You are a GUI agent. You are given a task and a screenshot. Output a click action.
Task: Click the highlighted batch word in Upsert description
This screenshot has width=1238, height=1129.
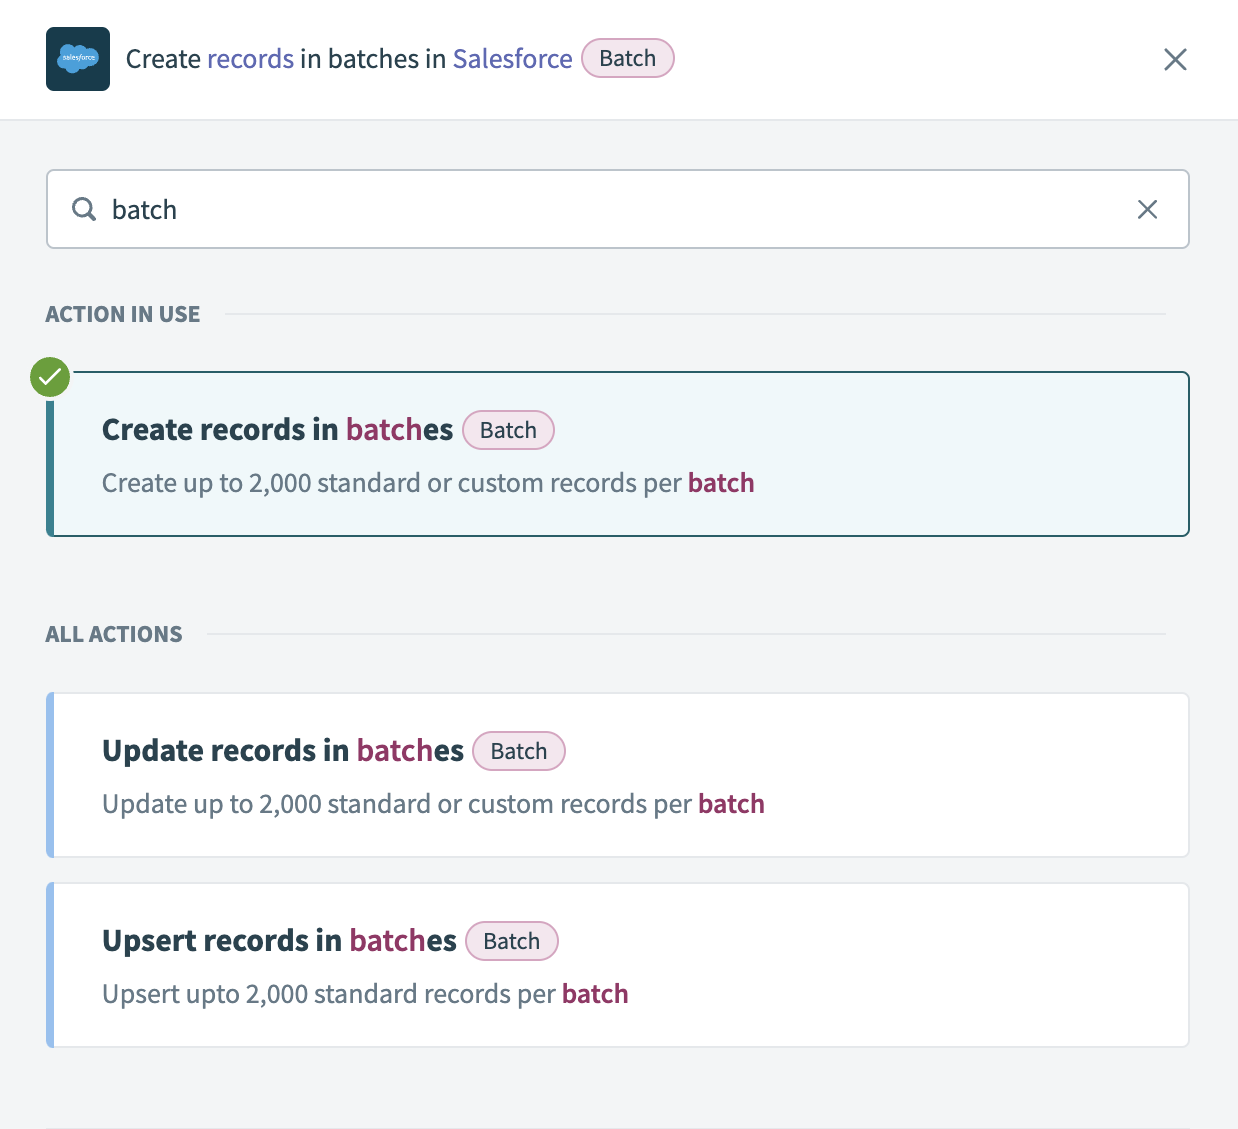(x=595, y=993)
